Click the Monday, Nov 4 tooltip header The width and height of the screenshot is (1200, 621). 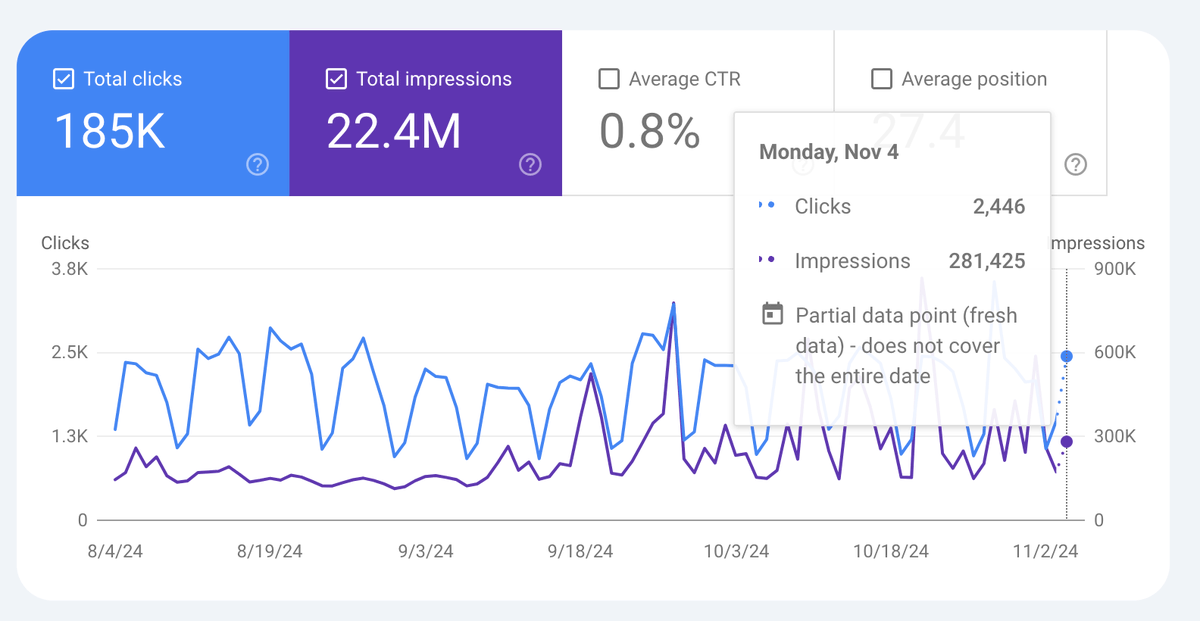click(x=830, y=151)
